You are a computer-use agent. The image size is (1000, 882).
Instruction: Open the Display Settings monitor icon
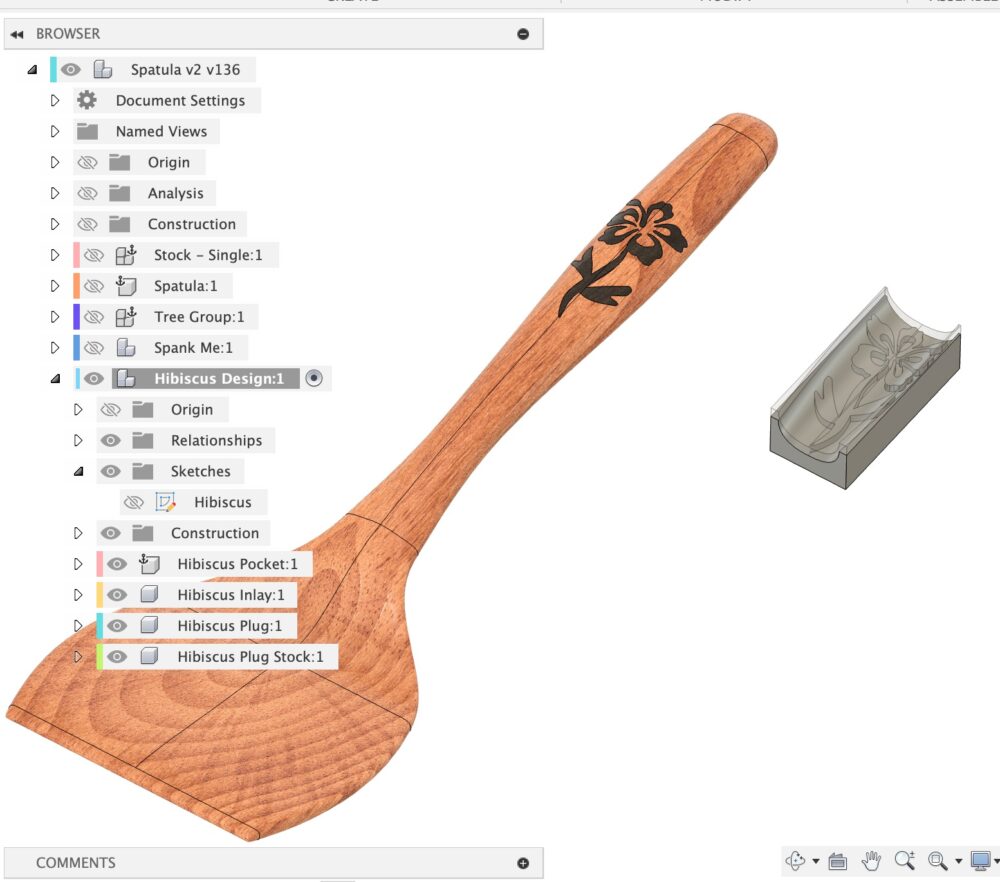point(980,860)
